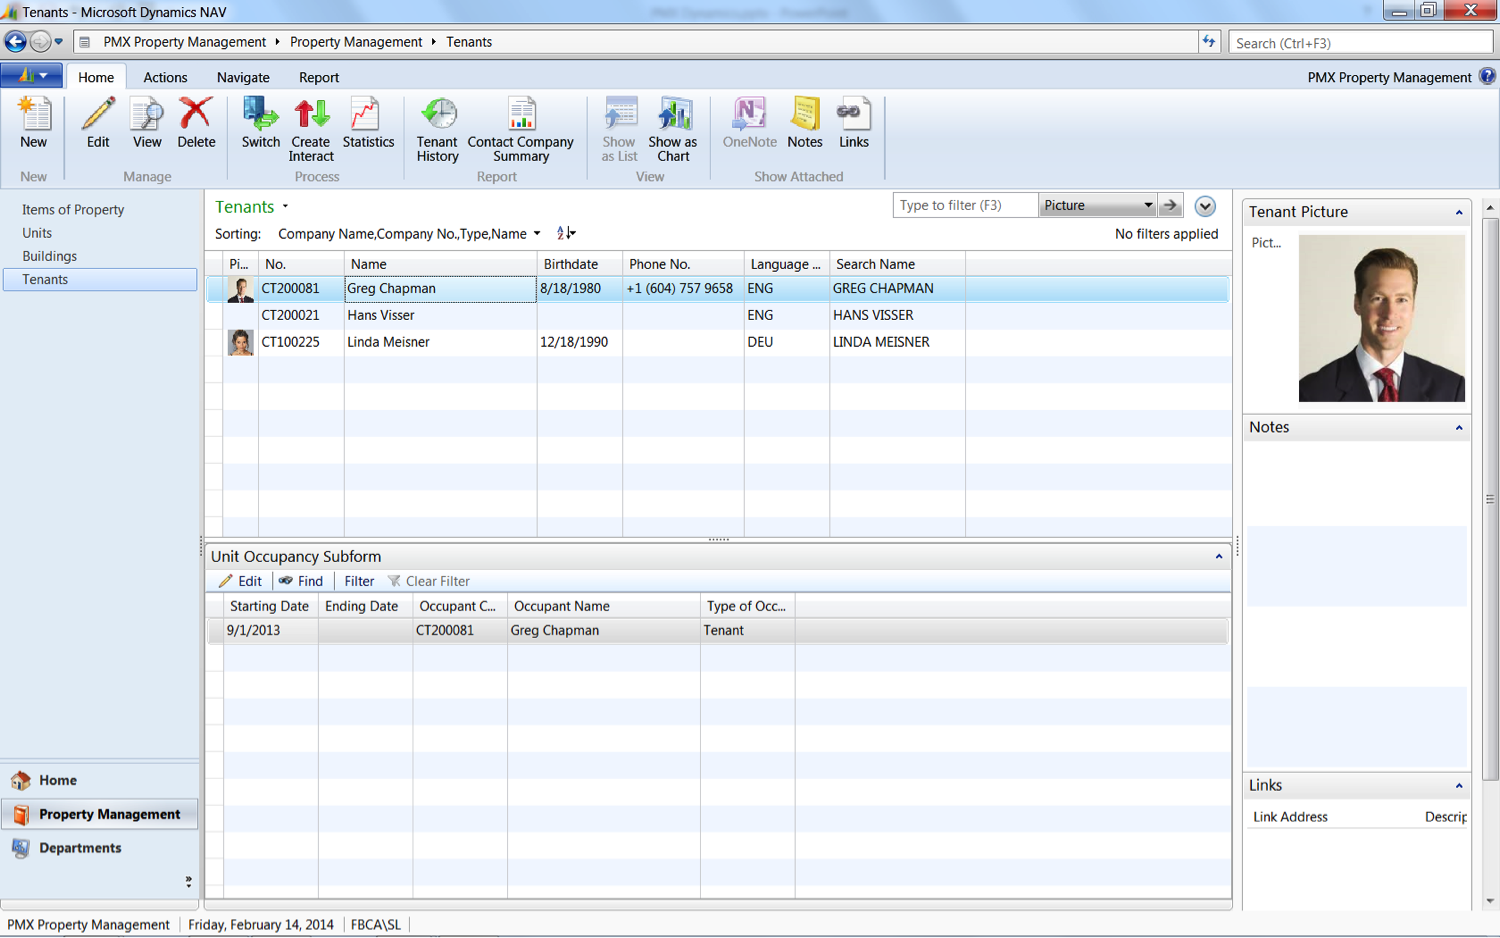
Task: Click the tenant portrait photo in Tenant Picture
Action: coord(1382,318)
